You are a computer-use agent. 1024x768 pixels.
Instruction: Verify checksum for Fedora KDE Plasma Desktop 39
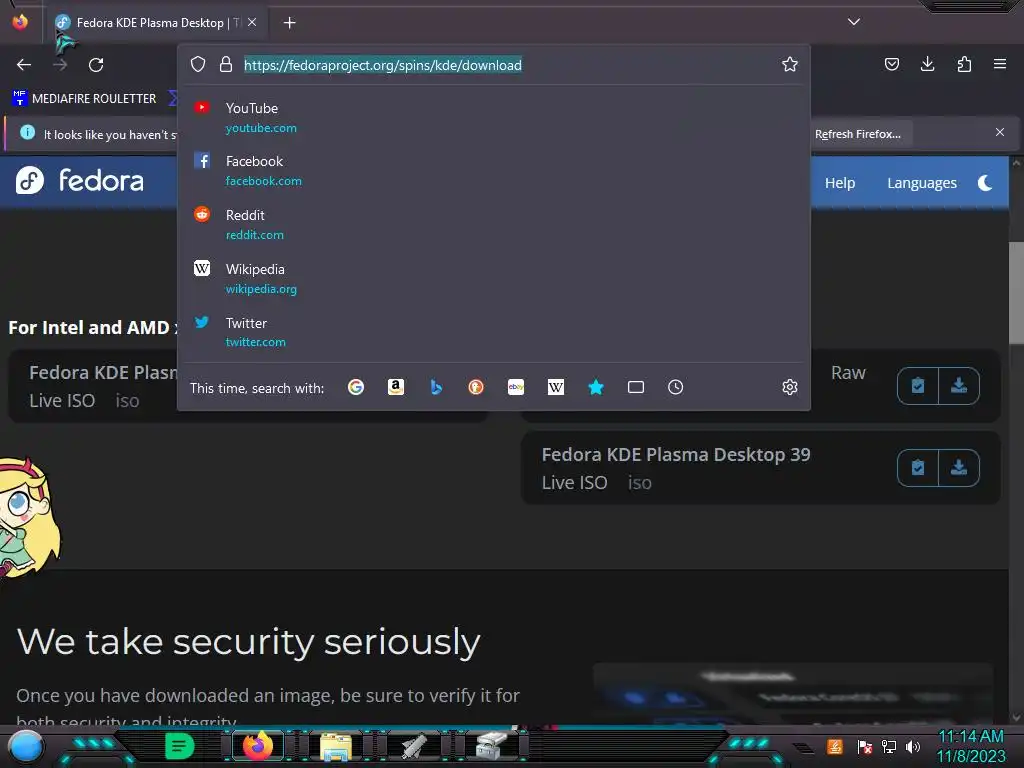click(918, 468)
